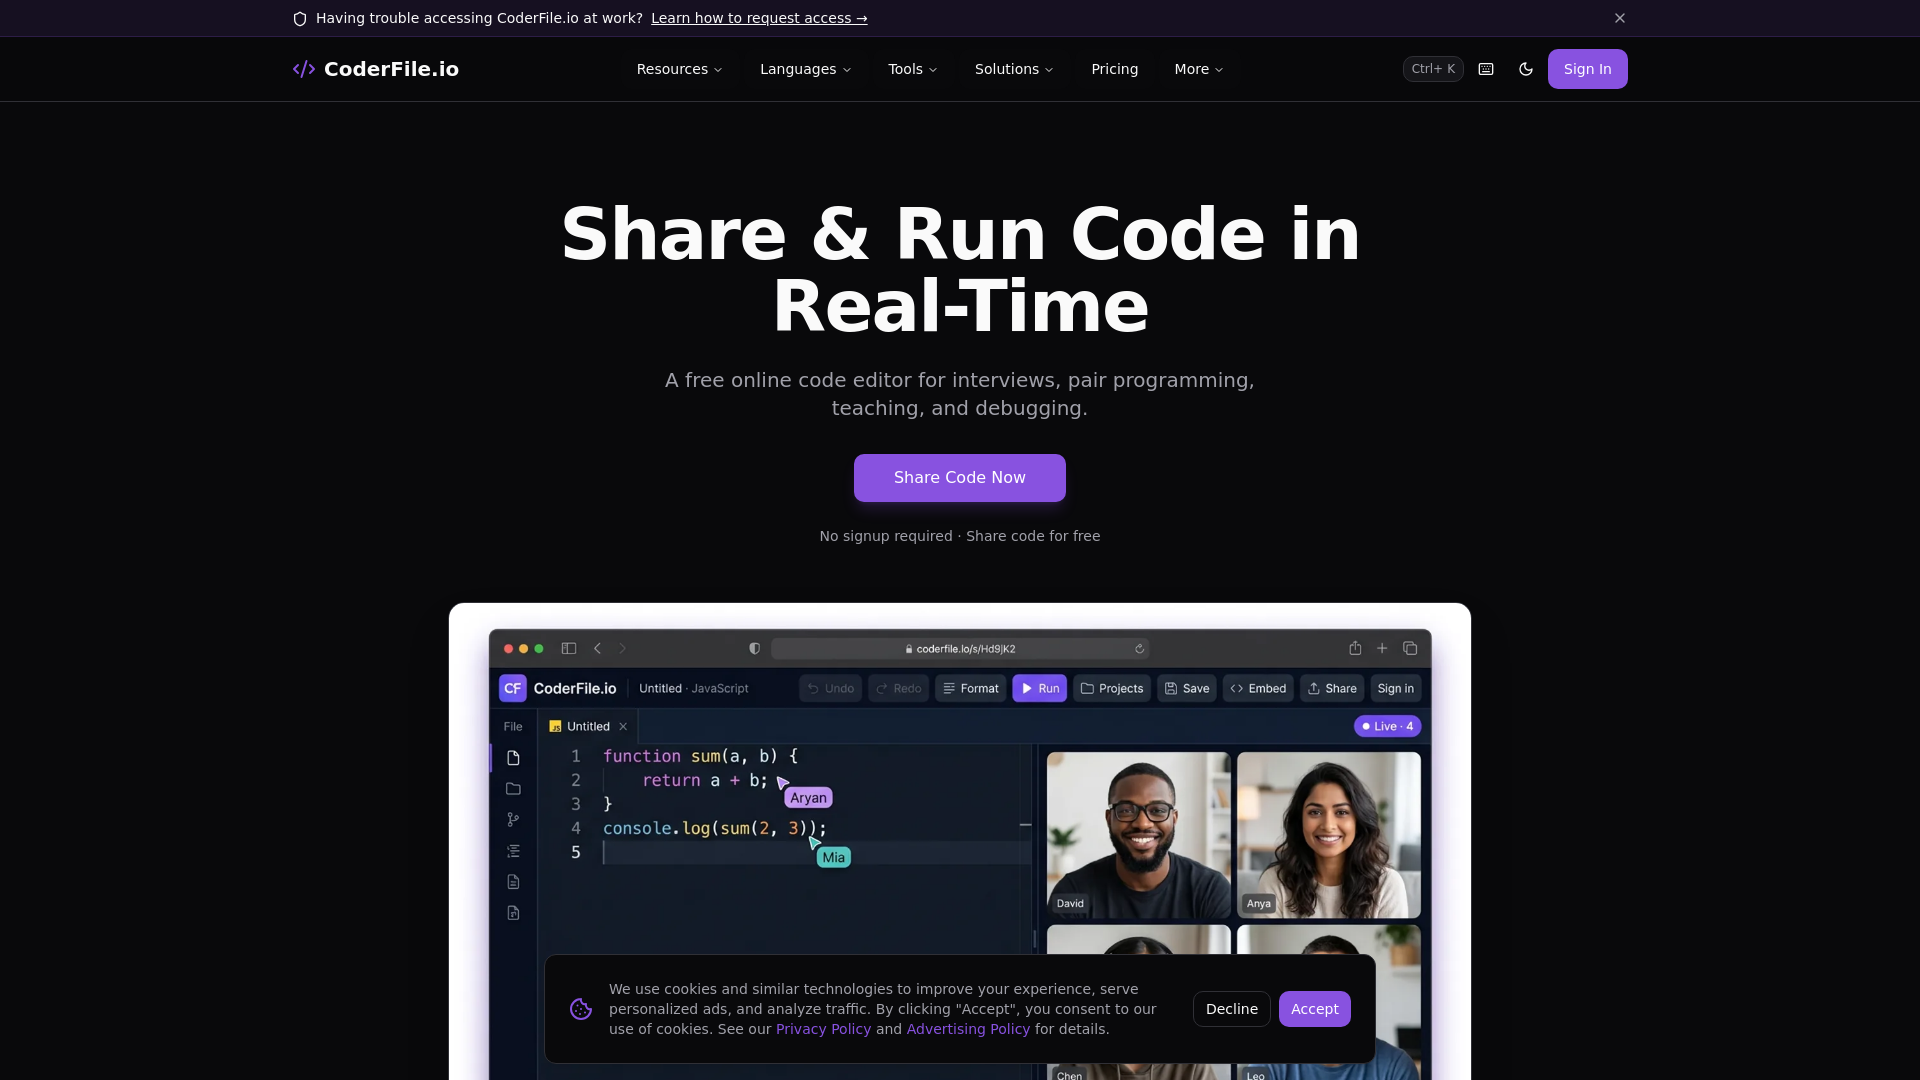Expand the Solutions menu
The width and height of the screenshot is (1920, 1080).
pyautogui.click(x=1014, y=69)
